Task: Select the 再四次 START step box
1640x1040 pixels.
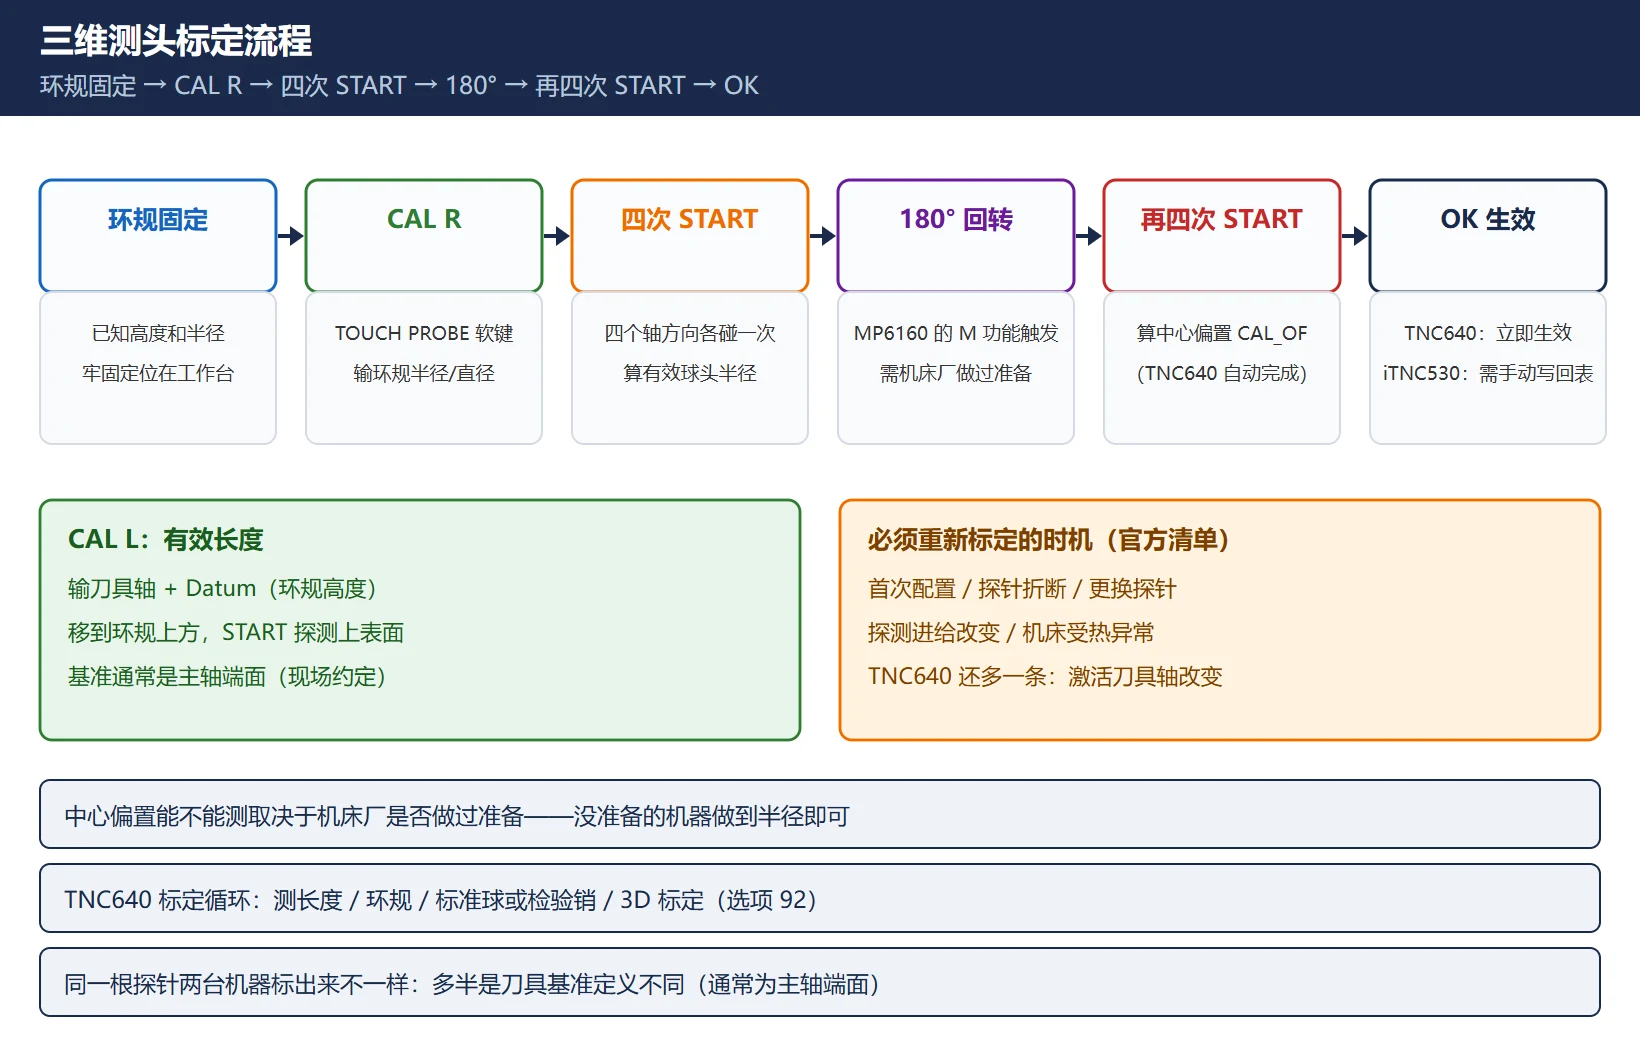Action: pyautogui.click(x=1222, y=236)
